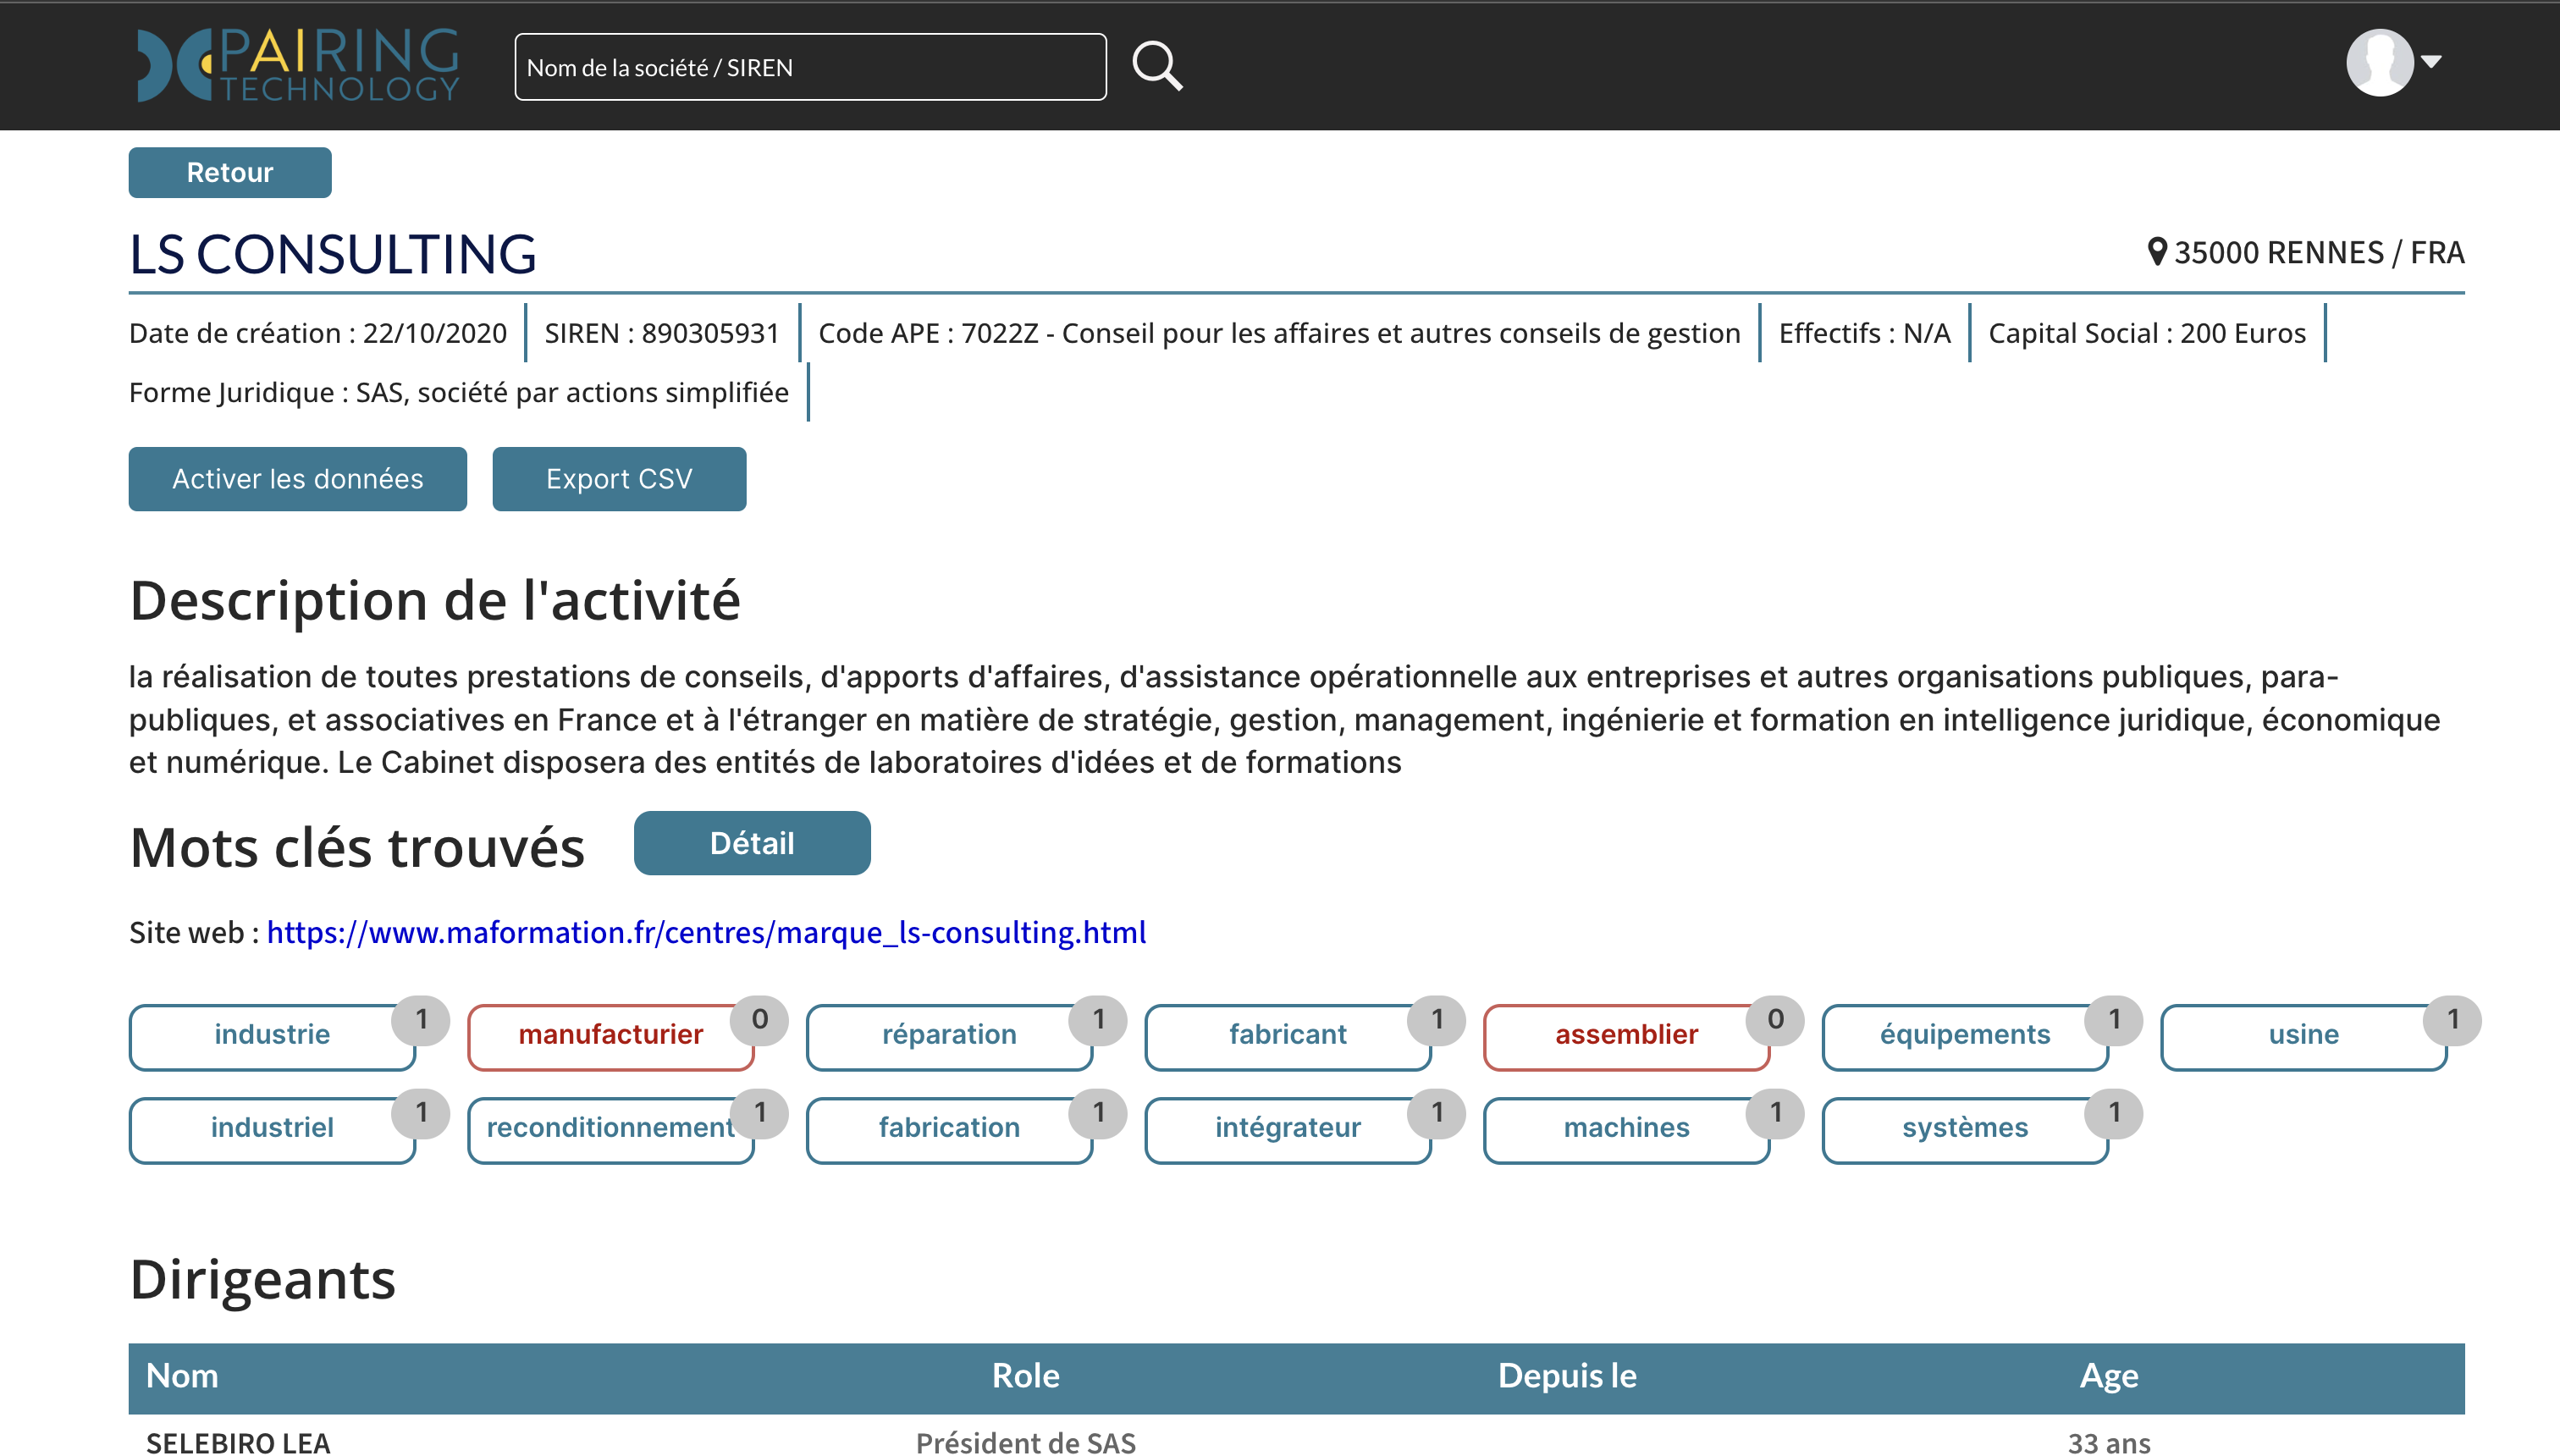Expand the profile dropdown arrow

[x=2432, y=62]
